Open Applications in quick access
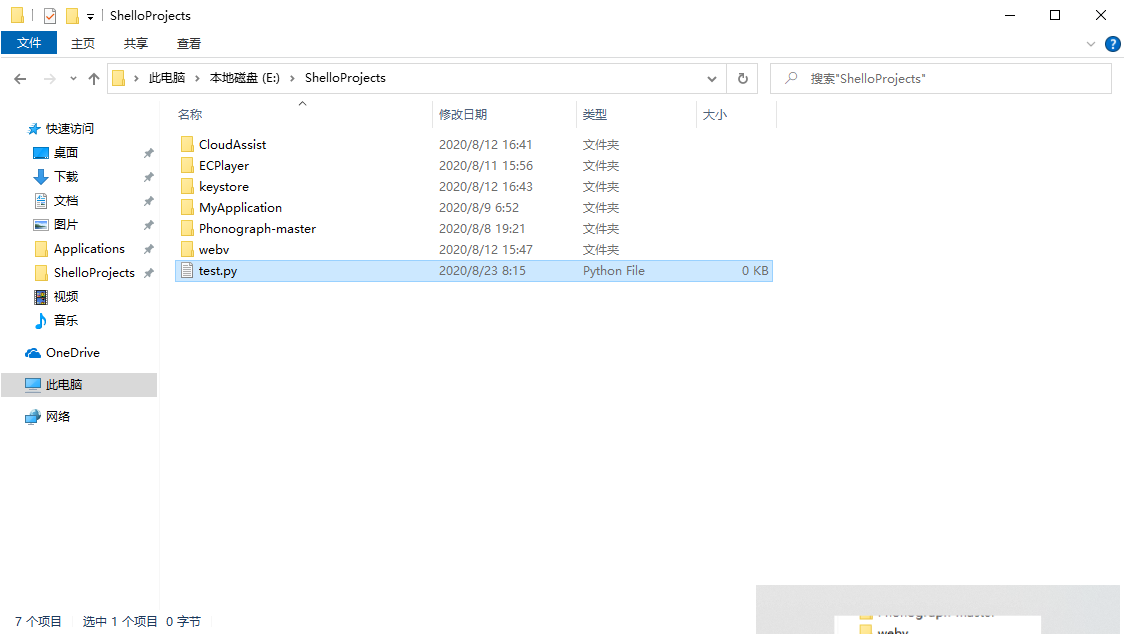 (89, 249)
